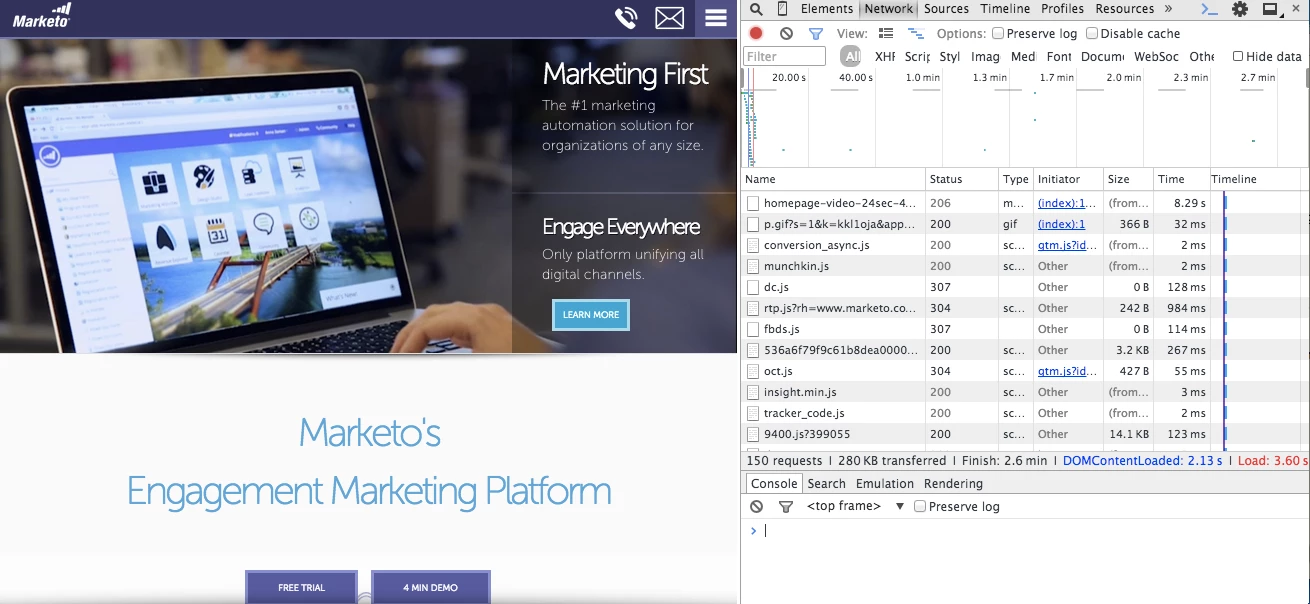Click the 4 MIN DEMO button
The height and width of the screenshot is (604, 1310).
430,587
